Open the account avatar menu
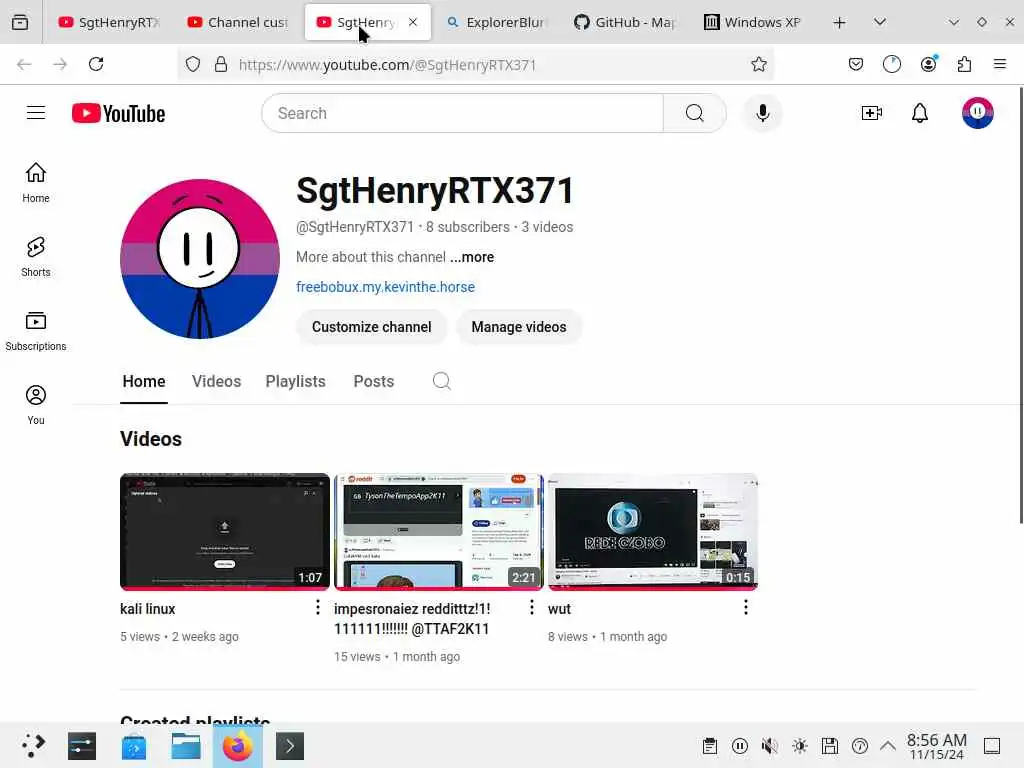Viewport: 1024px width, 768px height. (977, 113)
